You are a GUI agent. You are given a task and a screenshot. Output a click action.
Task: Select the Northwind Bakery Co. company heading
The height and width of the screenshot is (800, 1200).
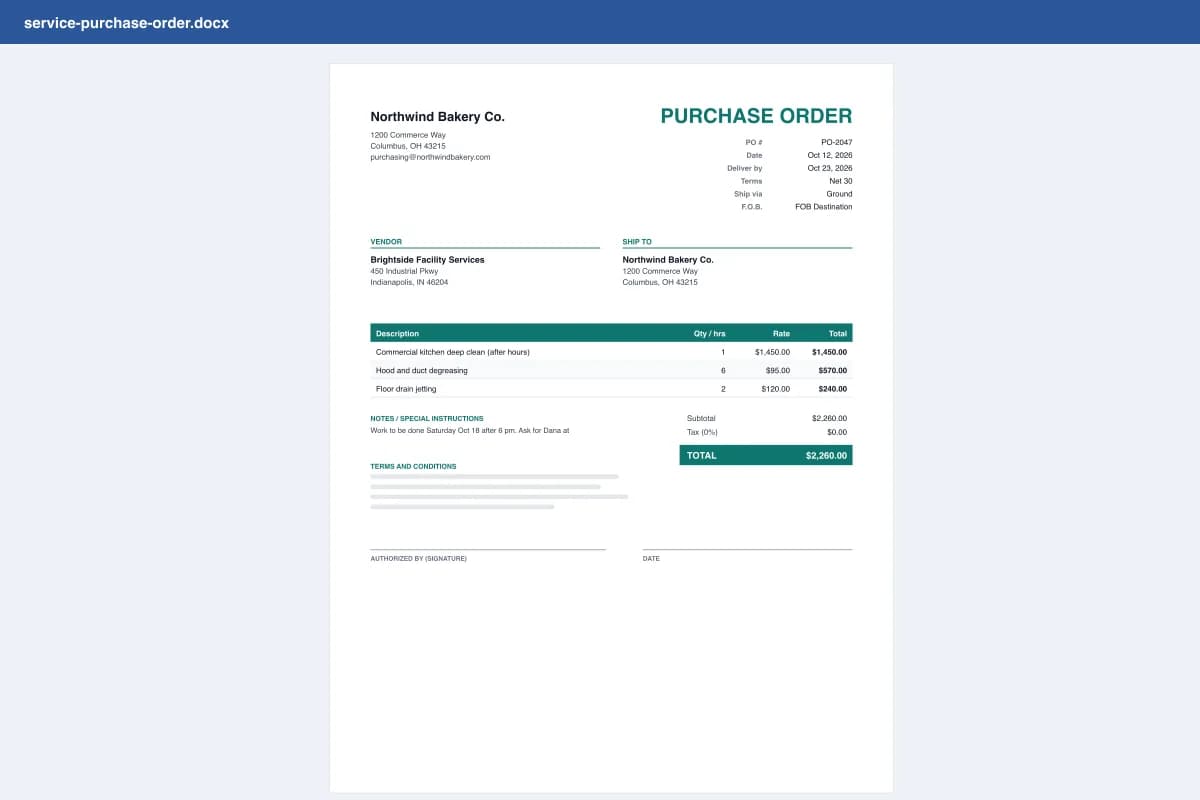pyautogui.click(x=438, y=116)
